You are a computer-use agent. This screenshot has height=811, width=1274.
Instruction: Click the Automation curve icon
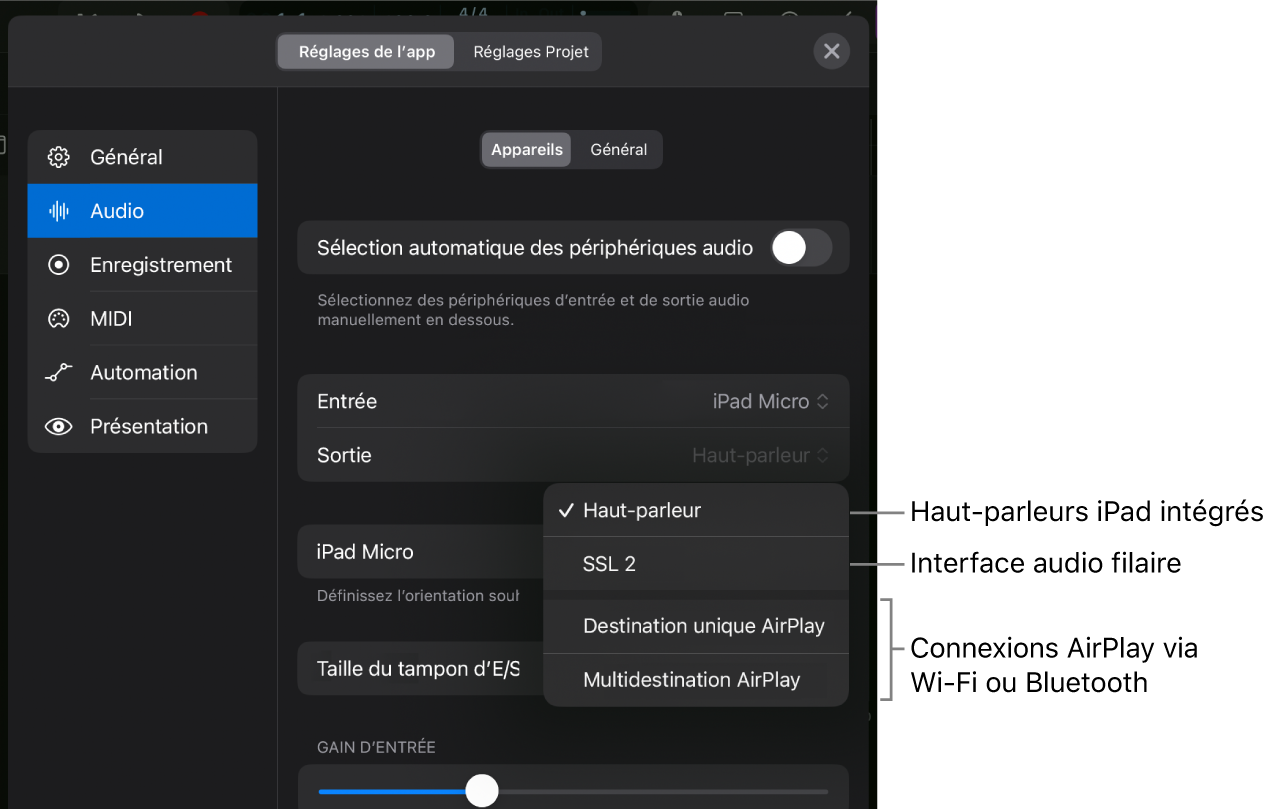pos(58,372)
